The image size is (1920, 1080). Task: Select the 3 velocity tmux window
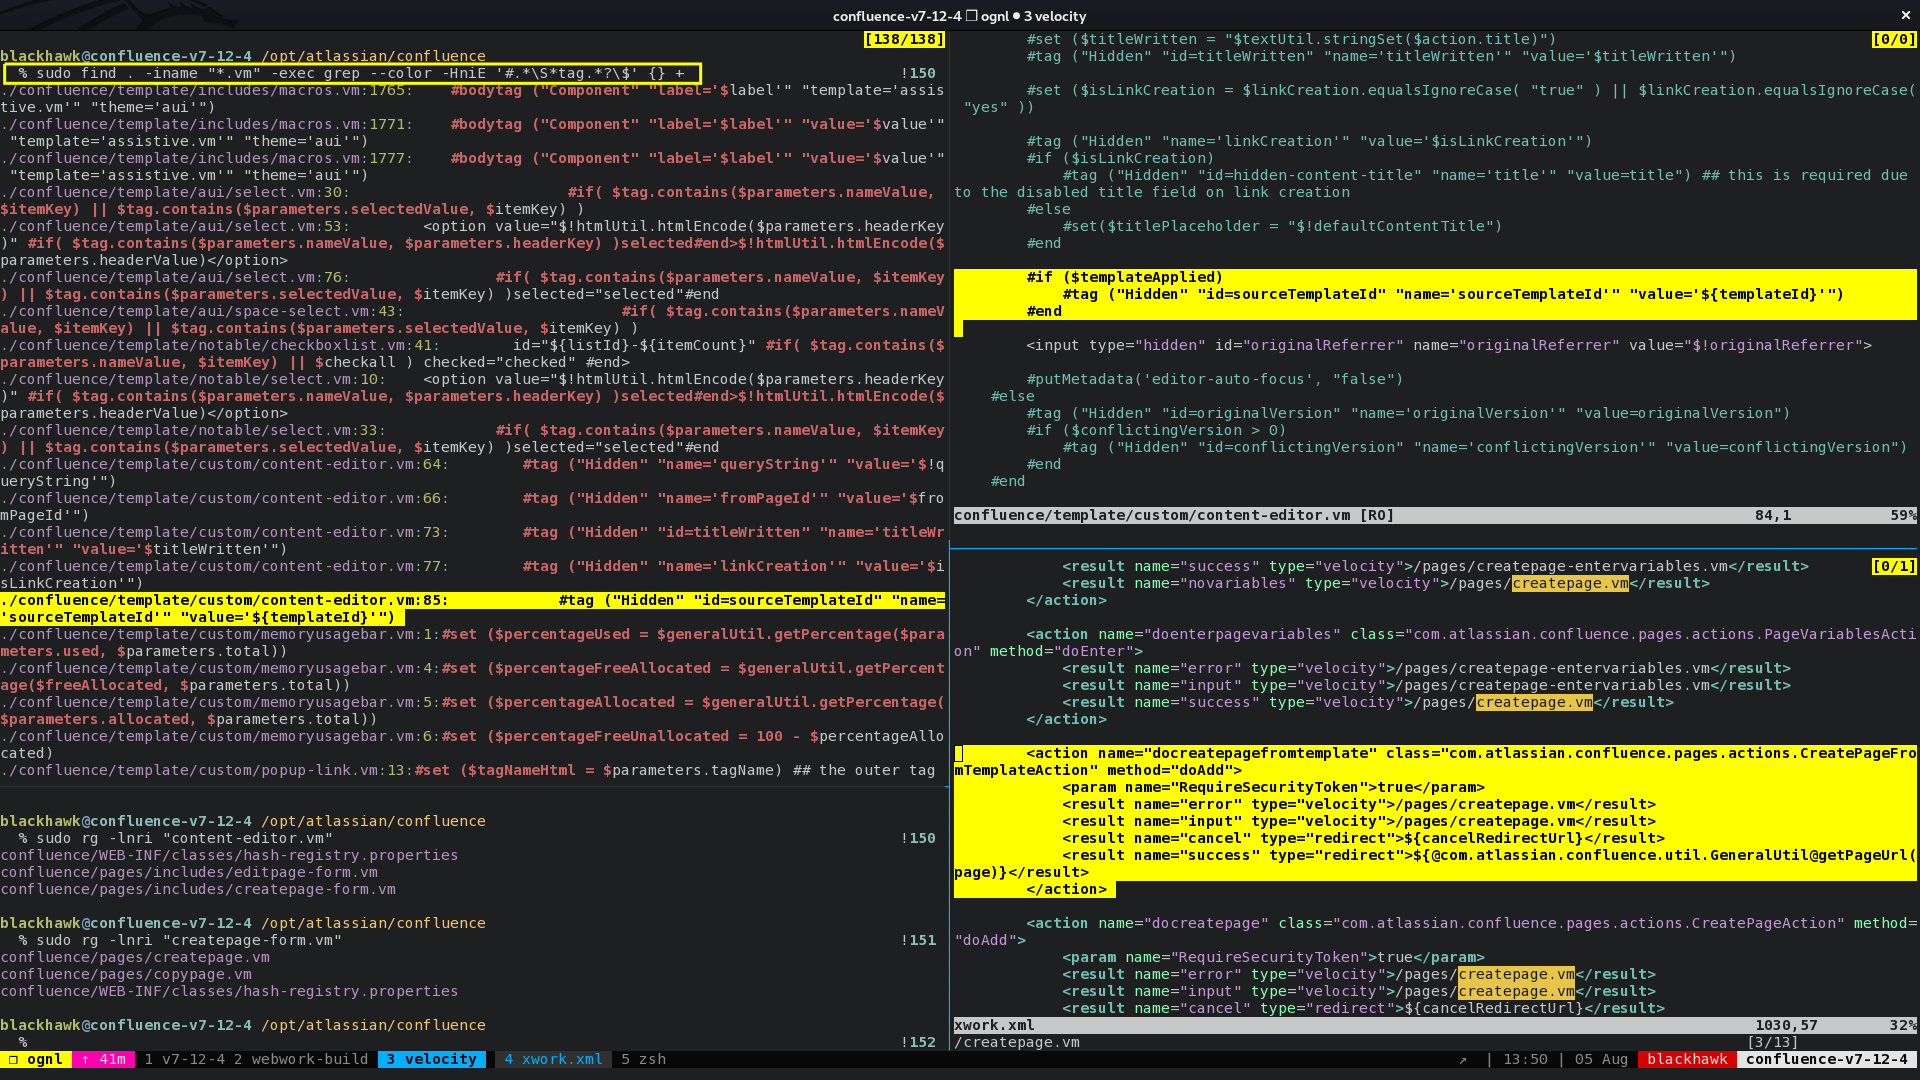coord(432,1059)
